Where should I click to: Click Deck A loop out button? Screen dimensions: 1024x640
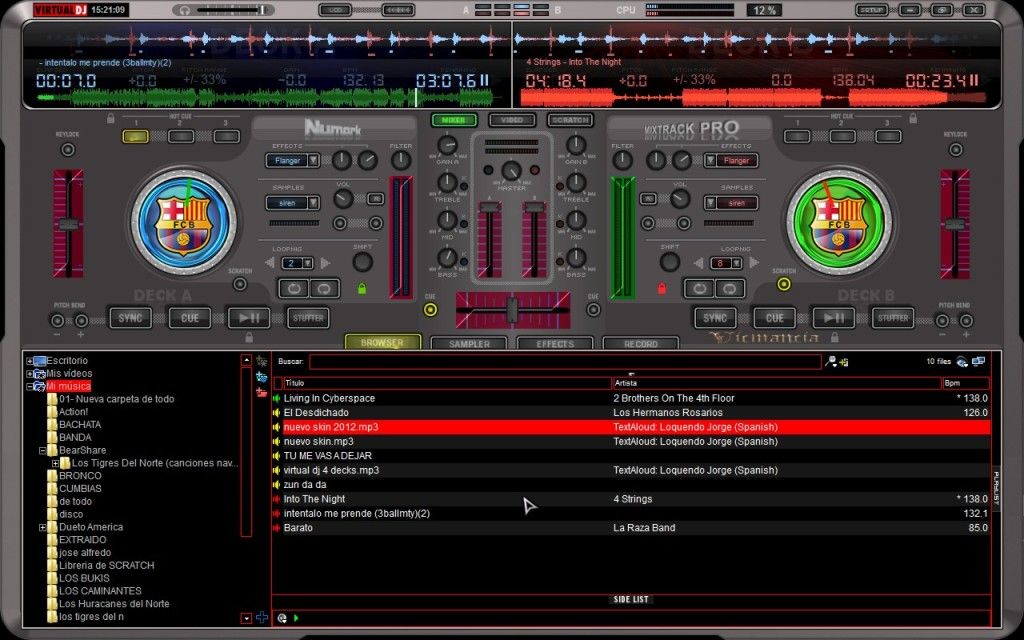[x=324, y=288]
